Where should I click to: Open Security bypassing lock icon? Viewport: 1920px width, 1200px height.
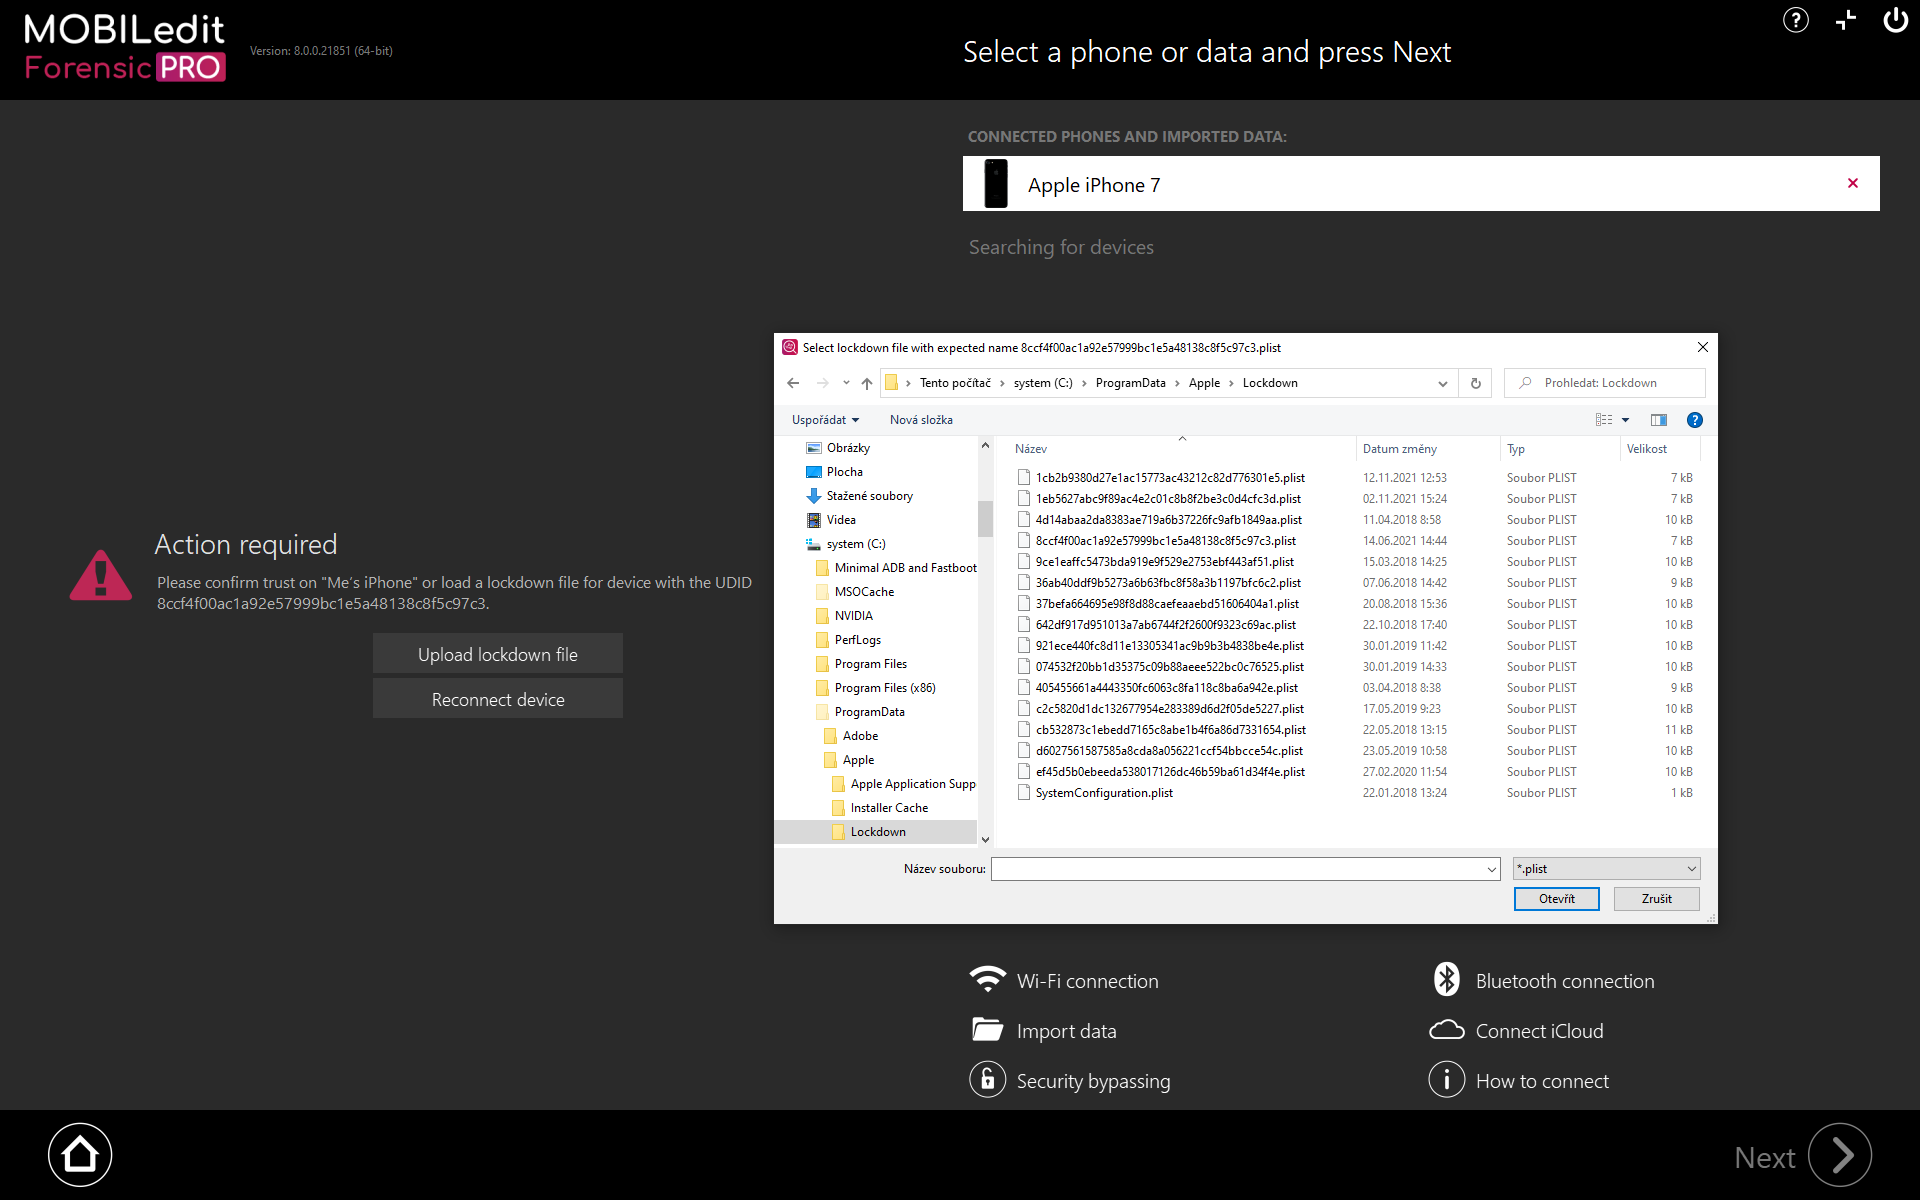click(x=988, y=1080)
